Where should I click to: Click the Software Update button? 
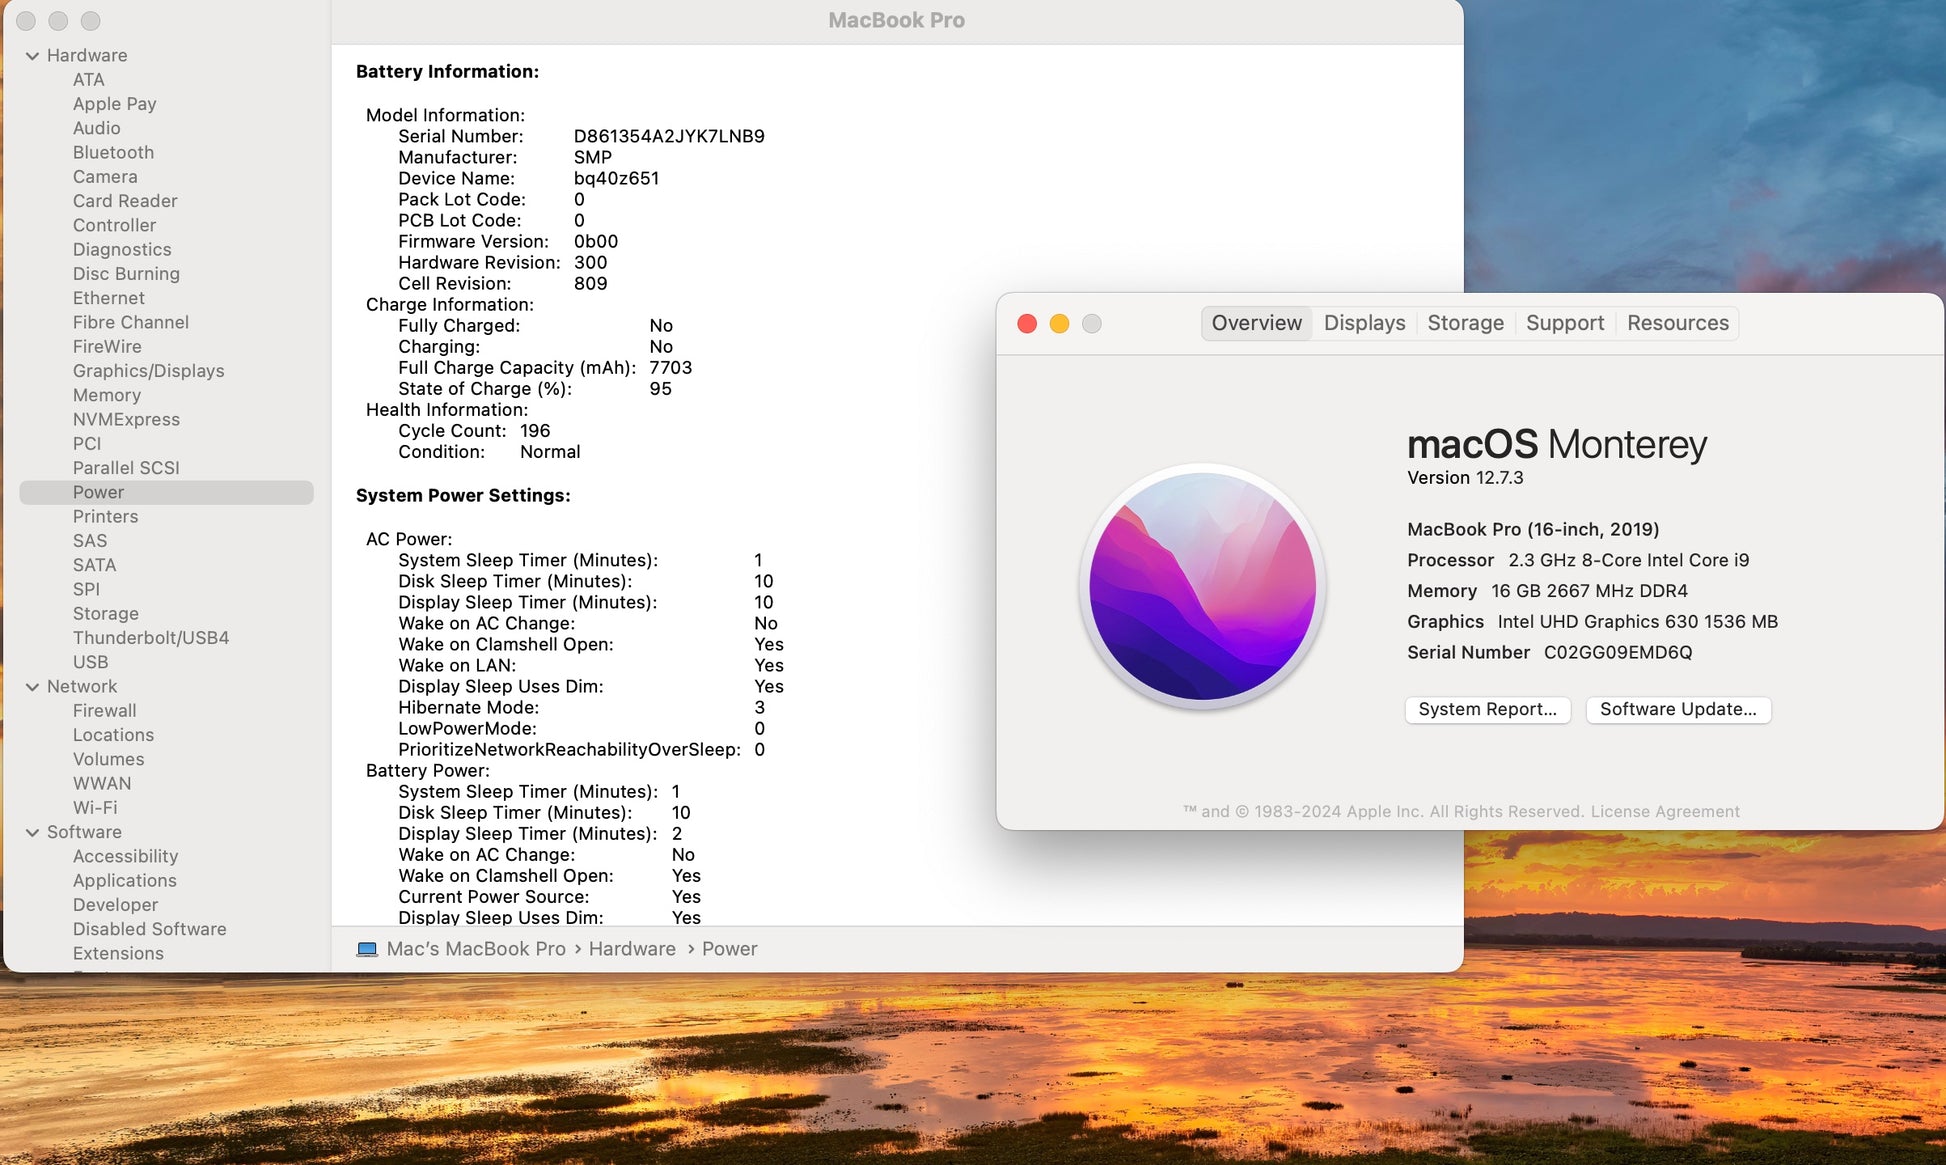click(x=1677, y=709)
